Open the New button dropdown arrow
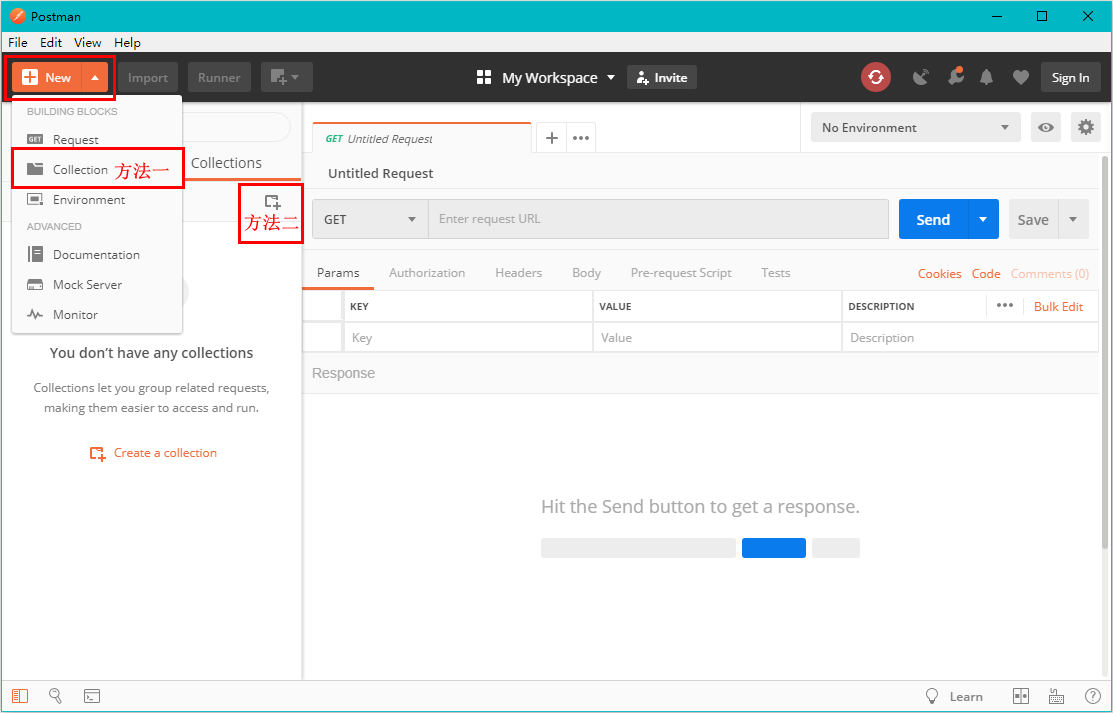Viewport: 1113px width, 713px height. pyautogui.click(x=95, y=77)
